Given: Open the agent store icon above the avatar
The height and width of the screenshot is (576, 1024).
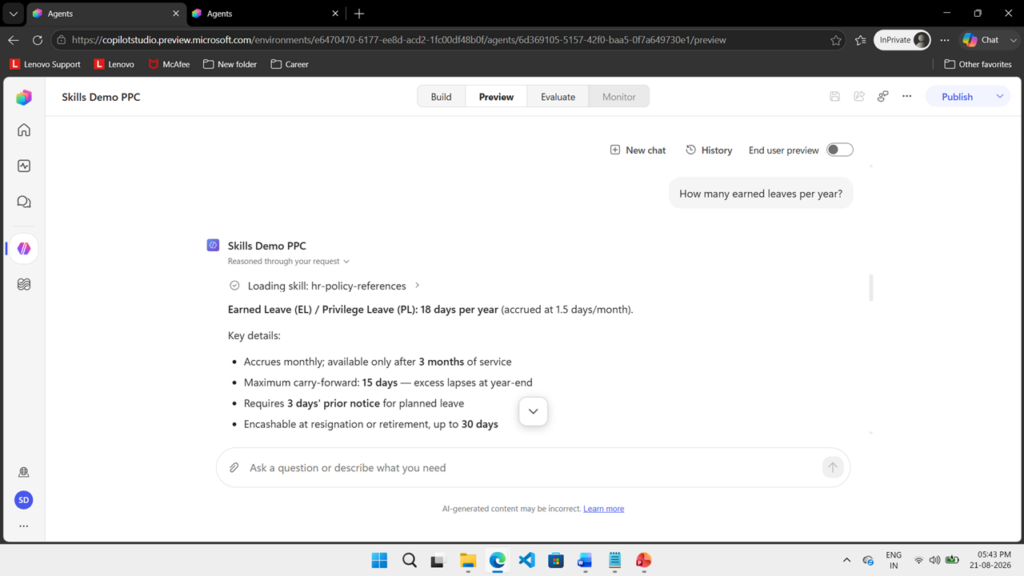Looking at the screenshot, I should [24, 472].
